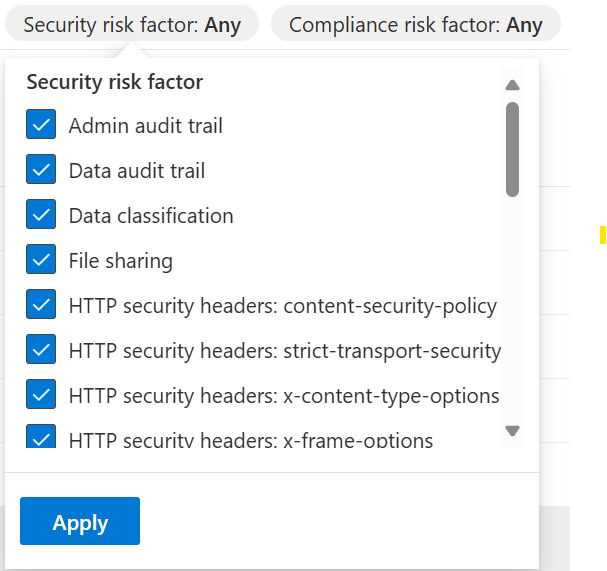The height and width of the screenshot is (571, 607).
Task: Toggle the Data classification checkbox
Action: pos(42,215)
